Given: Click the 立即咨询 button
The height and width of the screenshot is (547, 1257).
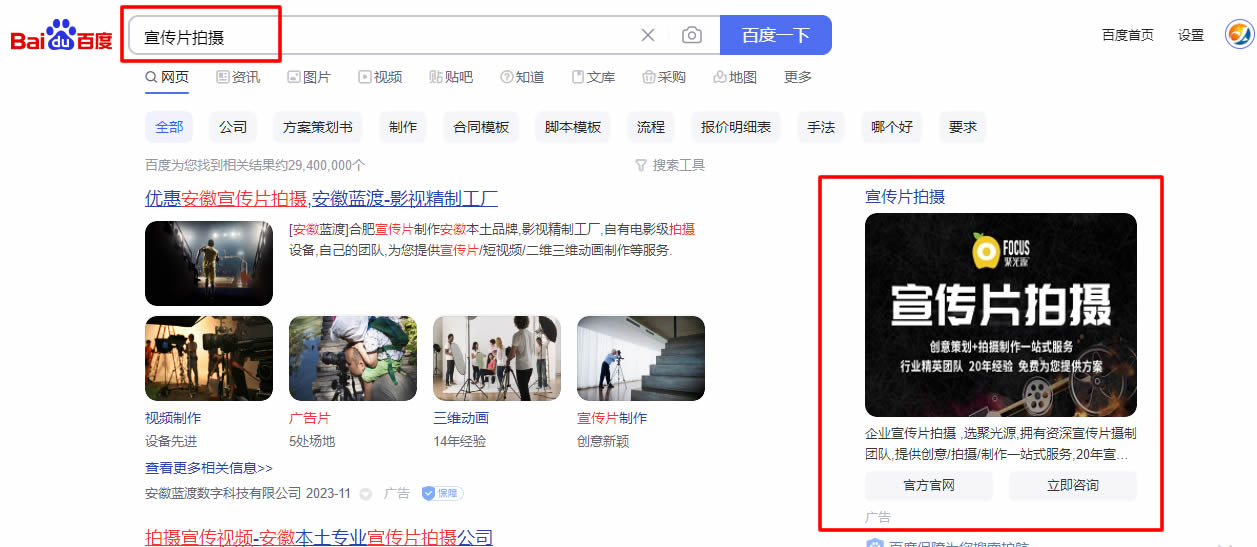Looking at the screenshot, I should pos(1072,486).
